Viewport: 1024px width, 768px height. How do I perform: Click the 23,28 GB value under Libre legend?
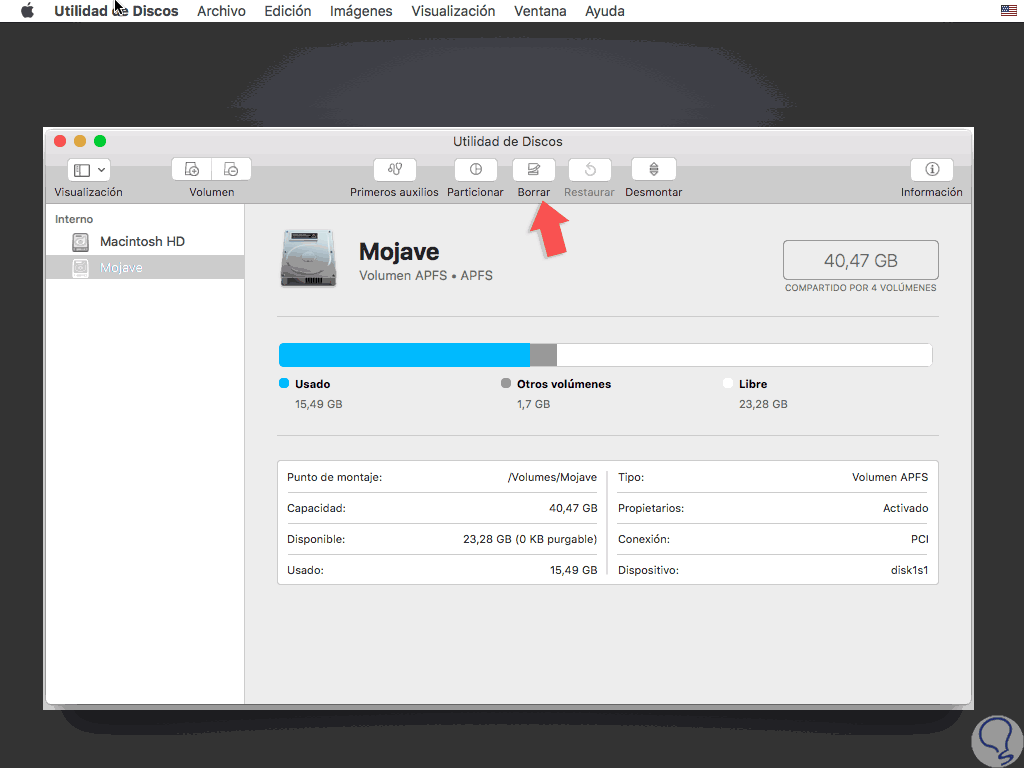[763, 404]
